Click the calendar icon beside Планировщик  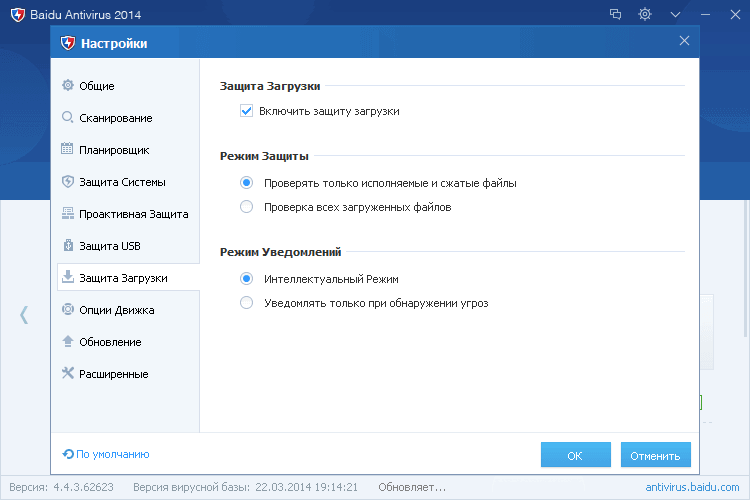[x=67, y=149]
